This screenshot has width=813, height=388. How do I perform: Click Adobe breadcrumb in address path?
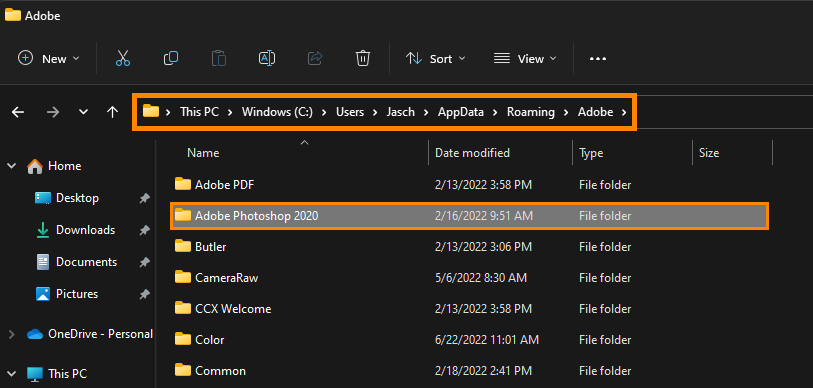pos(596,112)
